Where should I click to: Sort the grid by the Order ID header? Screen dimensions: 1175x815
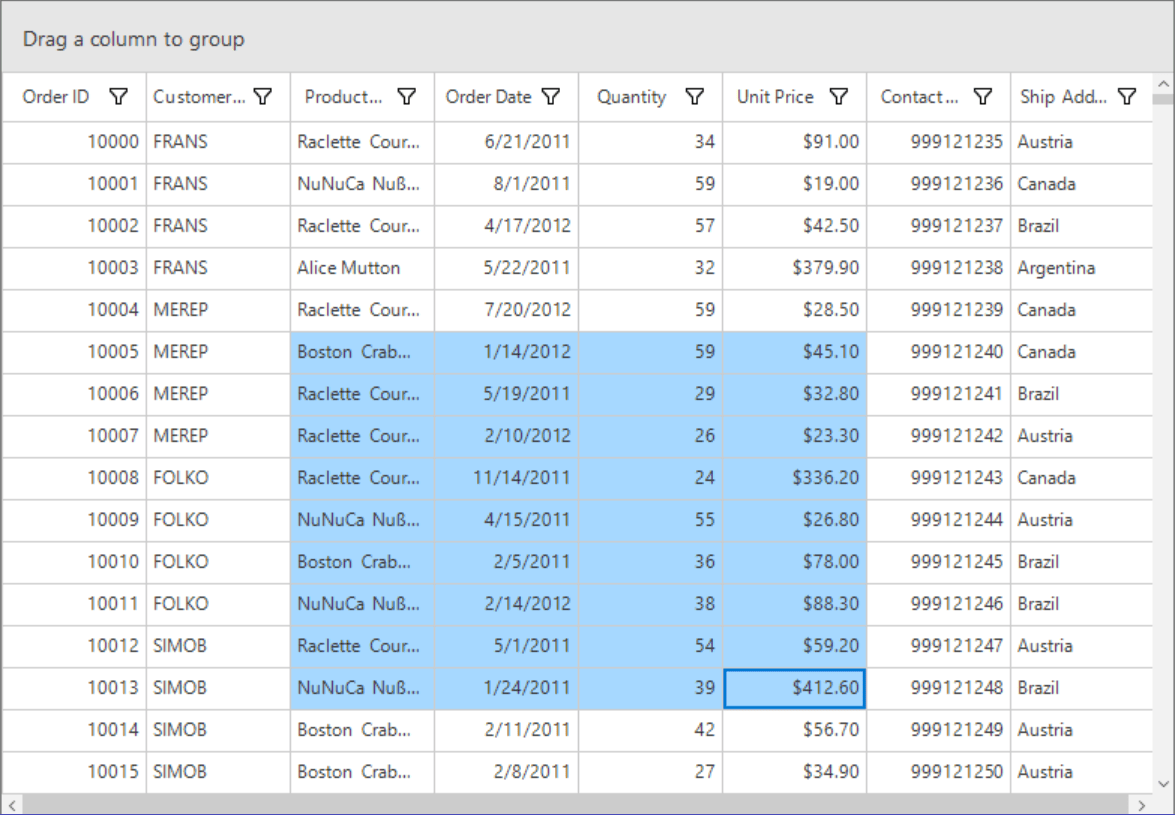(x=55, y=96)
